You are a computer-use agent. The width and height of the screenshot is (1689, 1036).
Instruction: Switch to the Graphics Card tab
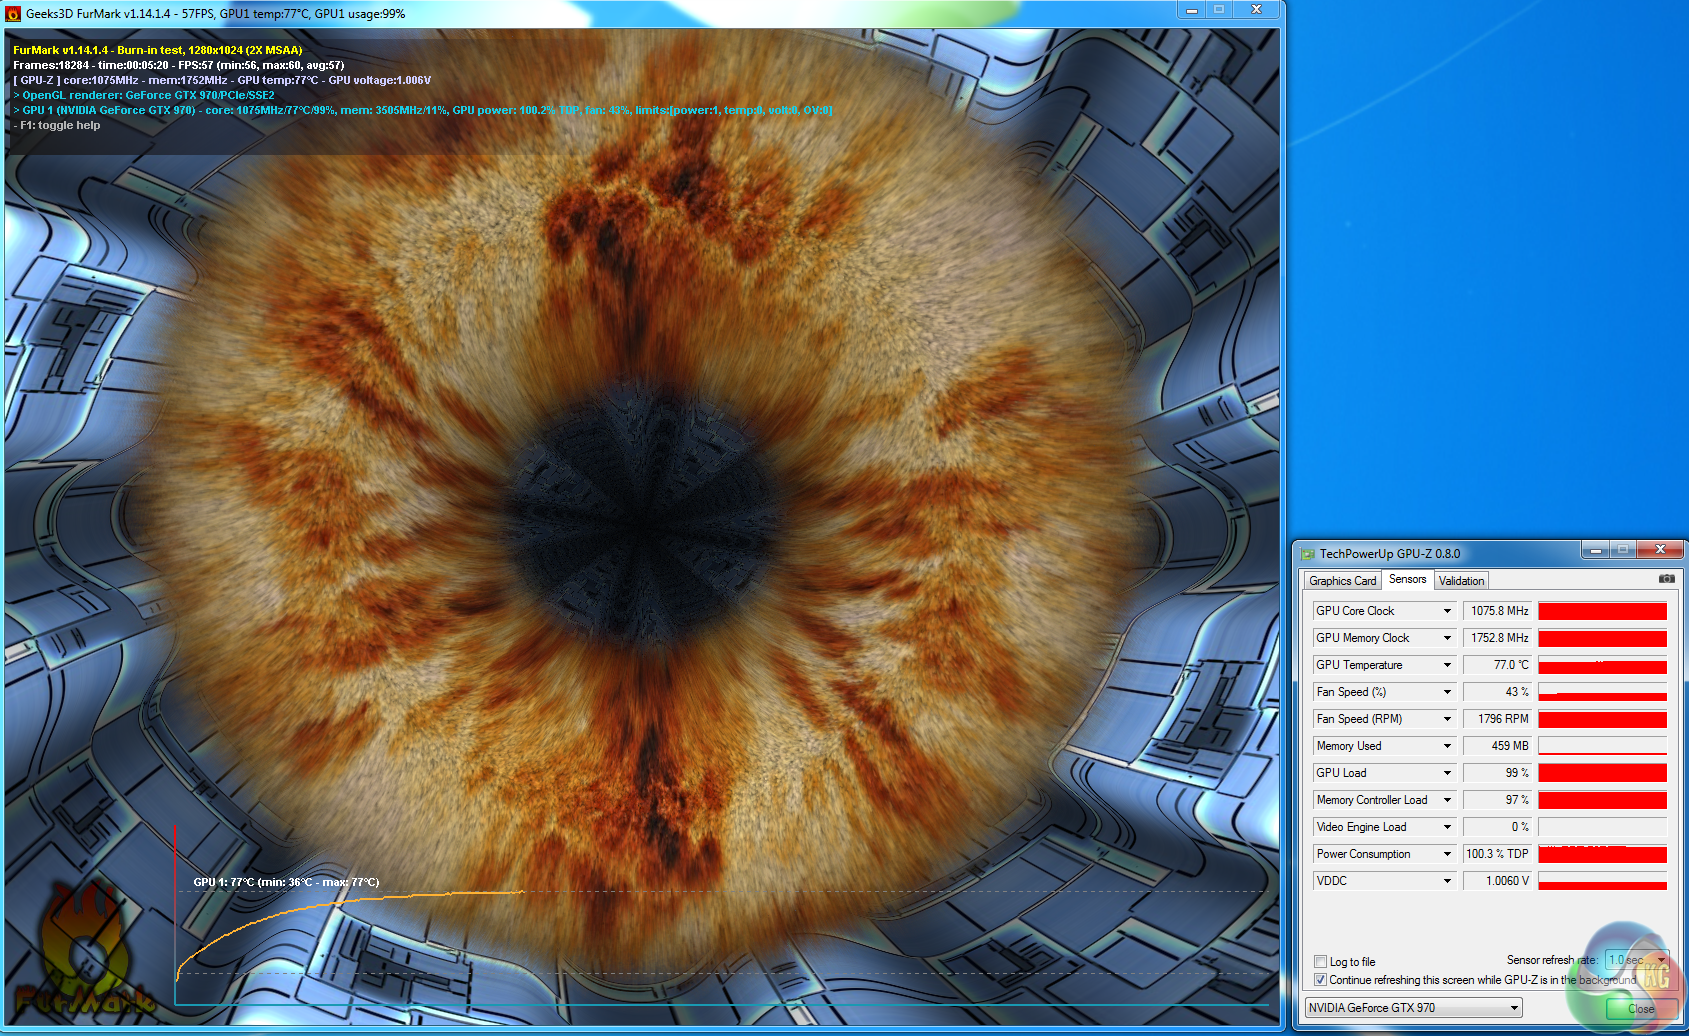(x=1342, y=581)
